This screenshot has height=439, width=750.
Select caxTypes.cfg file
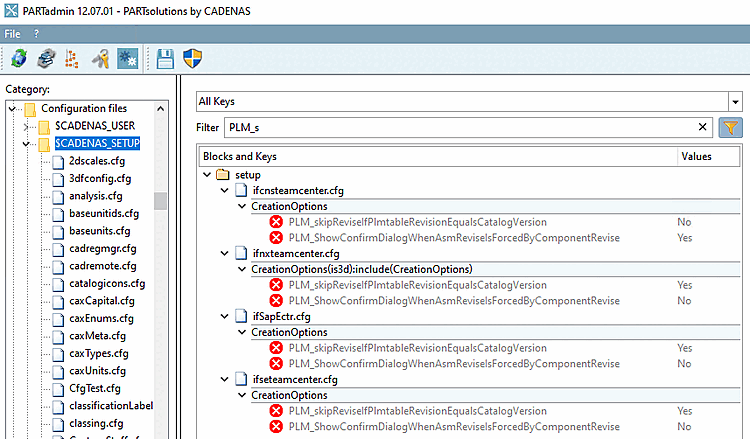click(99, 353)
